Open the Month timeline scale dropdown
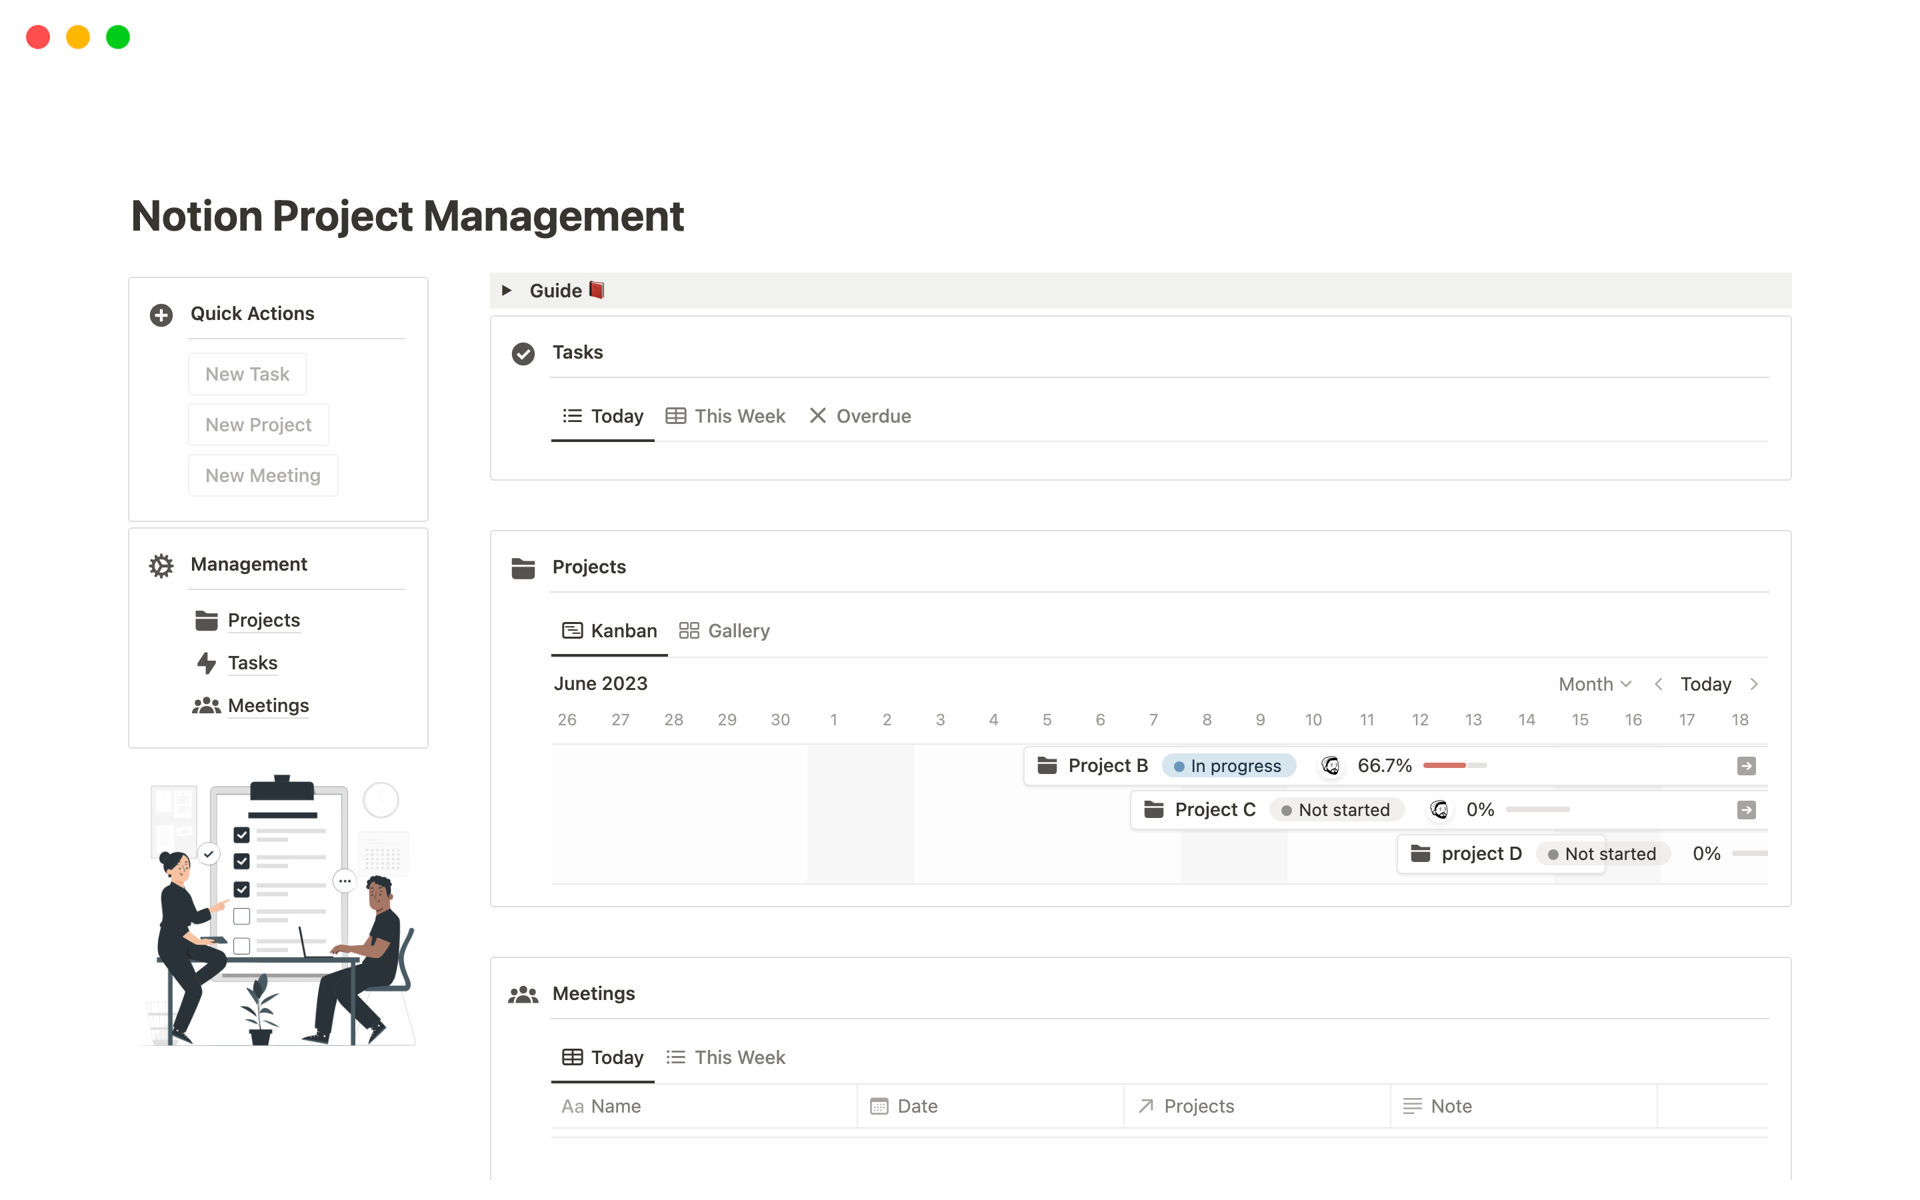 (x=1594, y=684)
